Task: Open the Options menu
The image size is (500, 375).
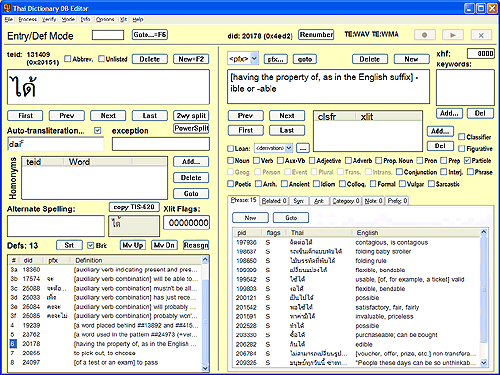Action: 105,19
